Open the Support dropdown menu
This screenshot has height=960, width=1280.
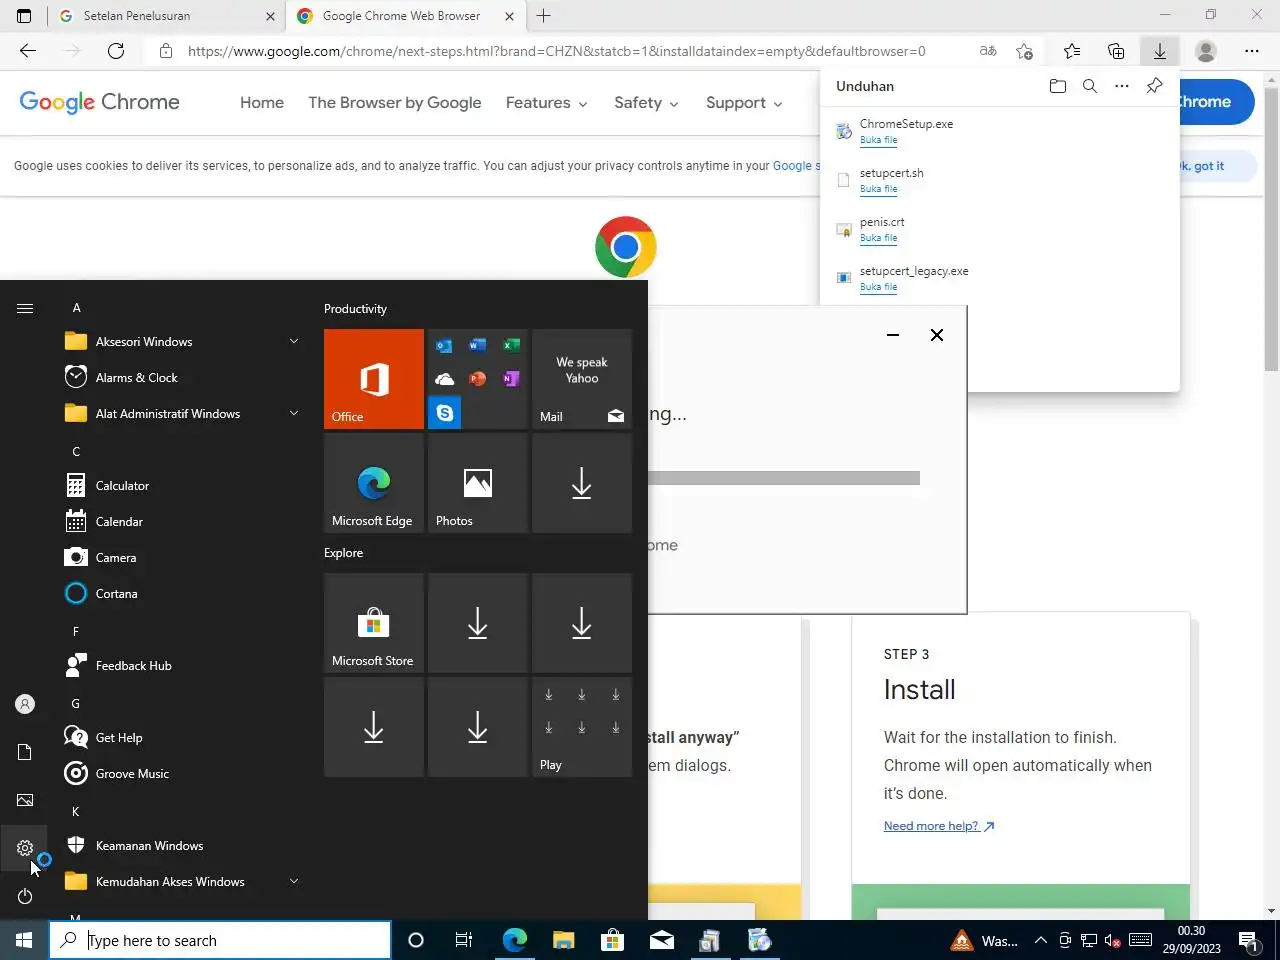[x=744, y=102]
